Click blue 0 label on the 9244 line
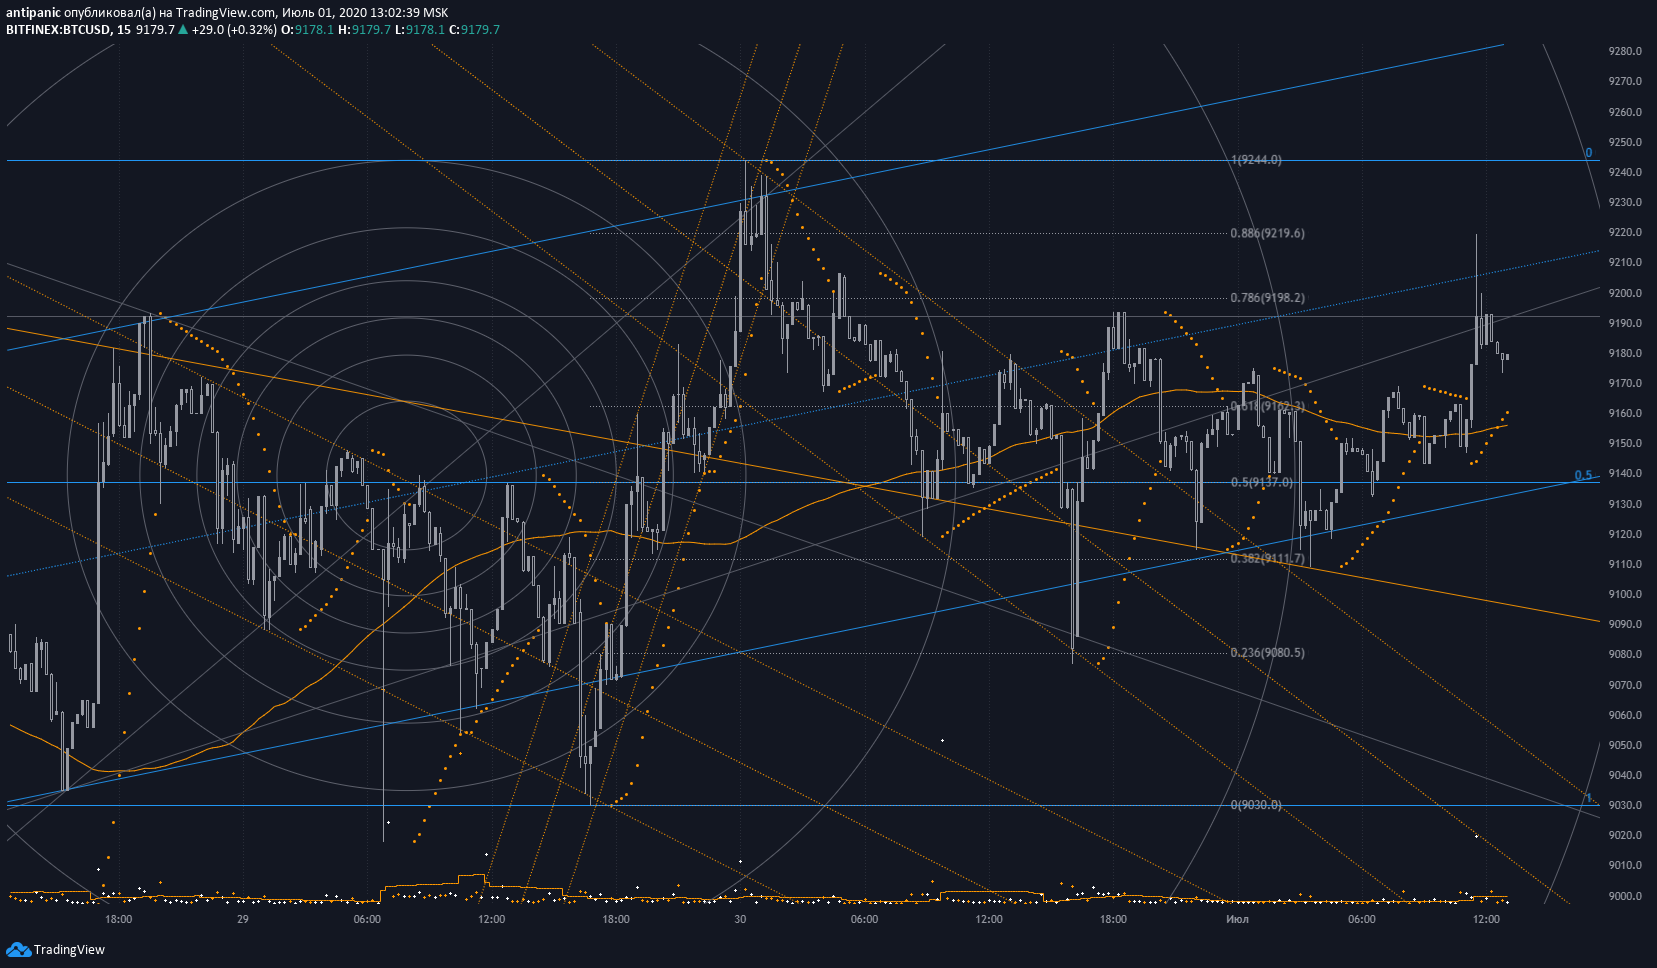 coord(1588,153)
